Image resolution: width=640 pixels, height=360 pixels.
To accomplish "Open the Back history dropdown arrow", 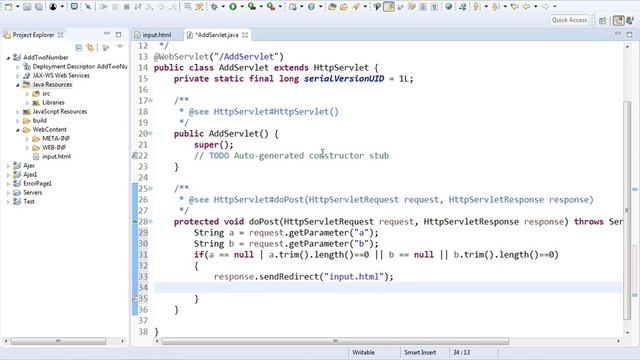I will (x=536, y=7).
